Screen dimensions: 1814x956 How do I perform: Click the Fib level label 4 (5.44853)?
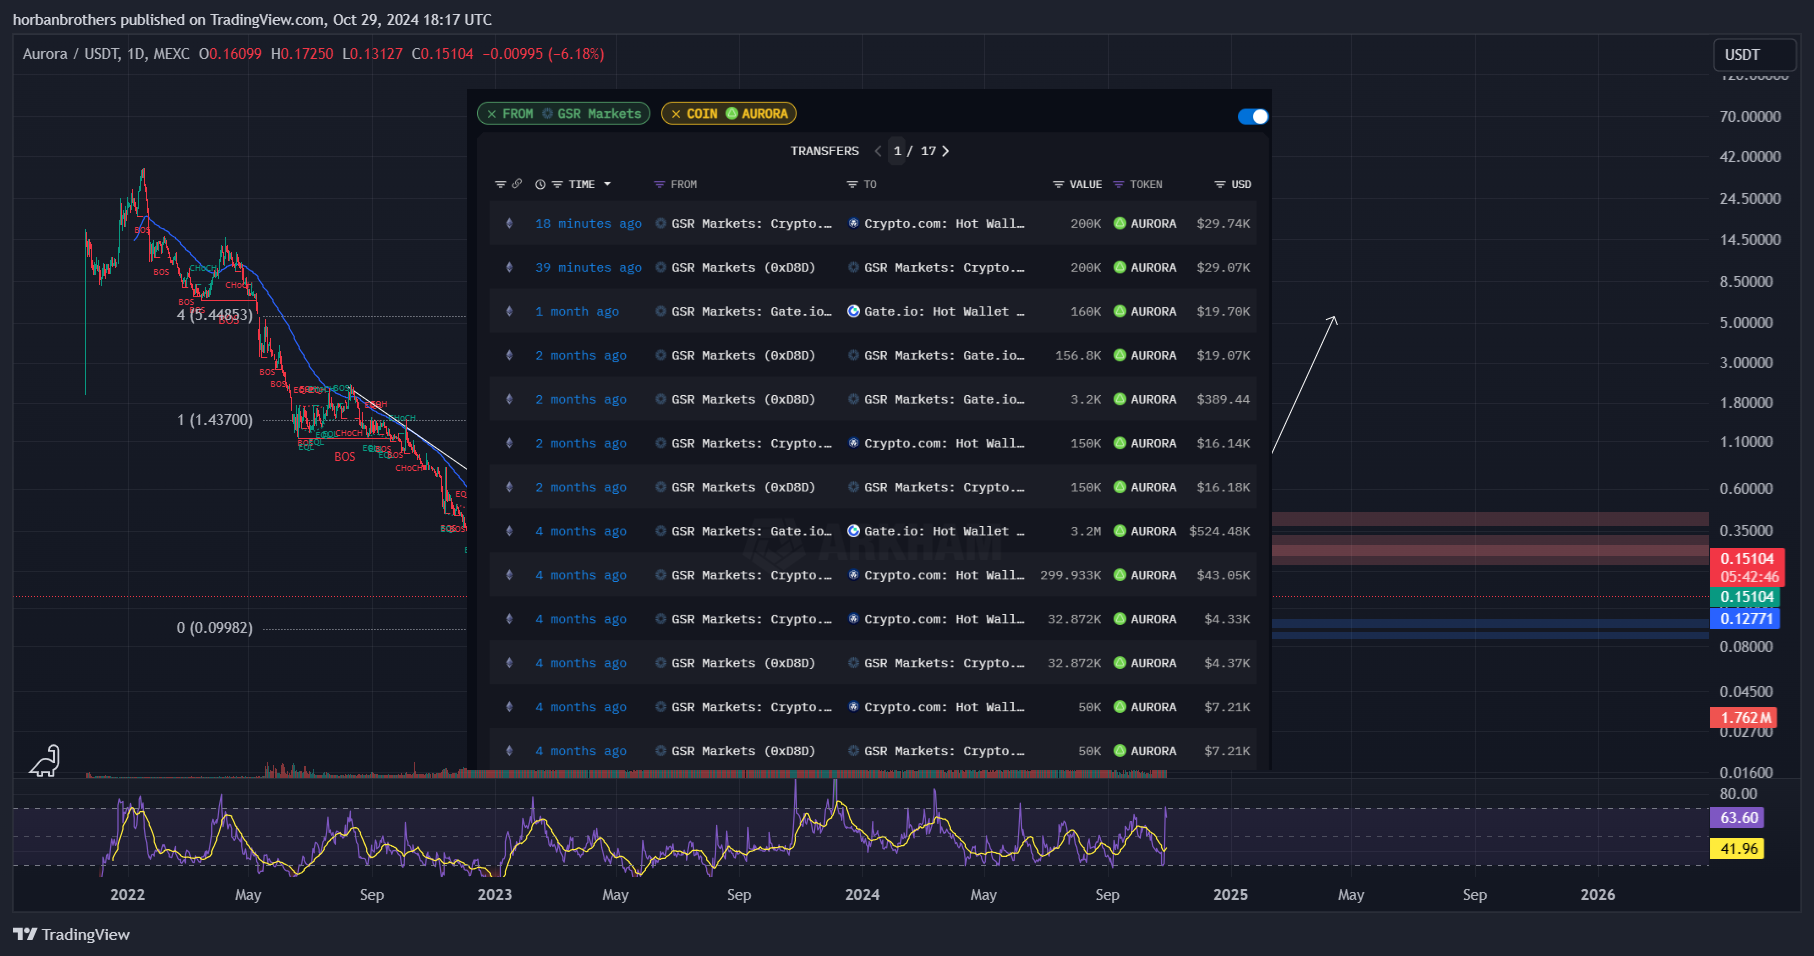215,315
